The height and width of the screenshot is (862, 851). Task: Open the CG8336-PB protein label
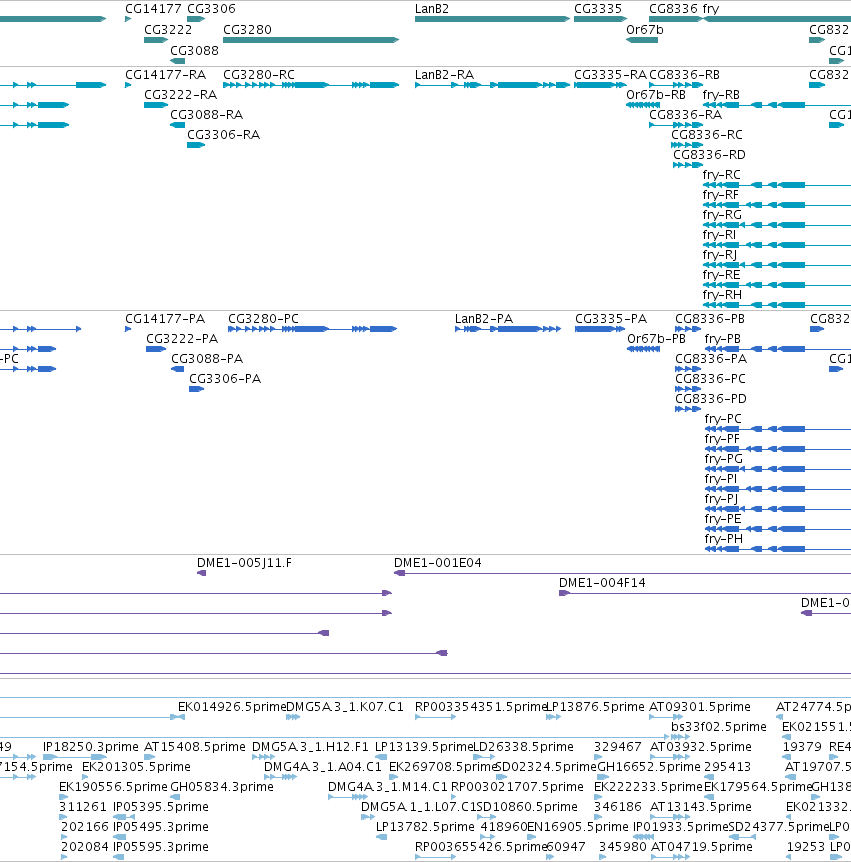coord(710,319)
